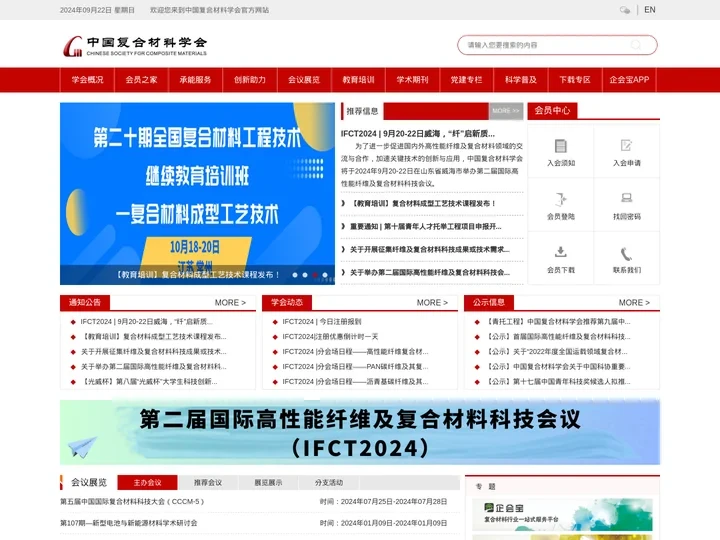Open the 学术期刊 menu
720x540 pixels.
point(412,80)
